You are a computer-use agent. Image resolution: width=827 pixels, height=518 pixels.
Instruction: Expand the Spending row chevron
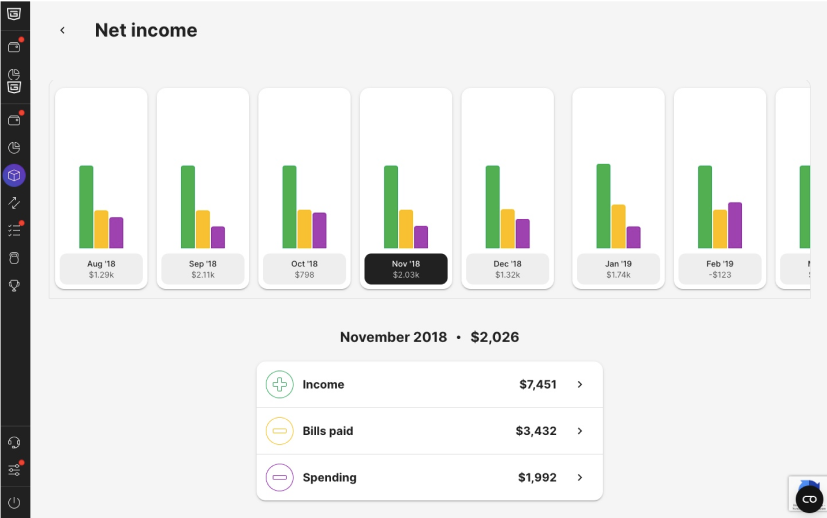click(x=580, y=477)
